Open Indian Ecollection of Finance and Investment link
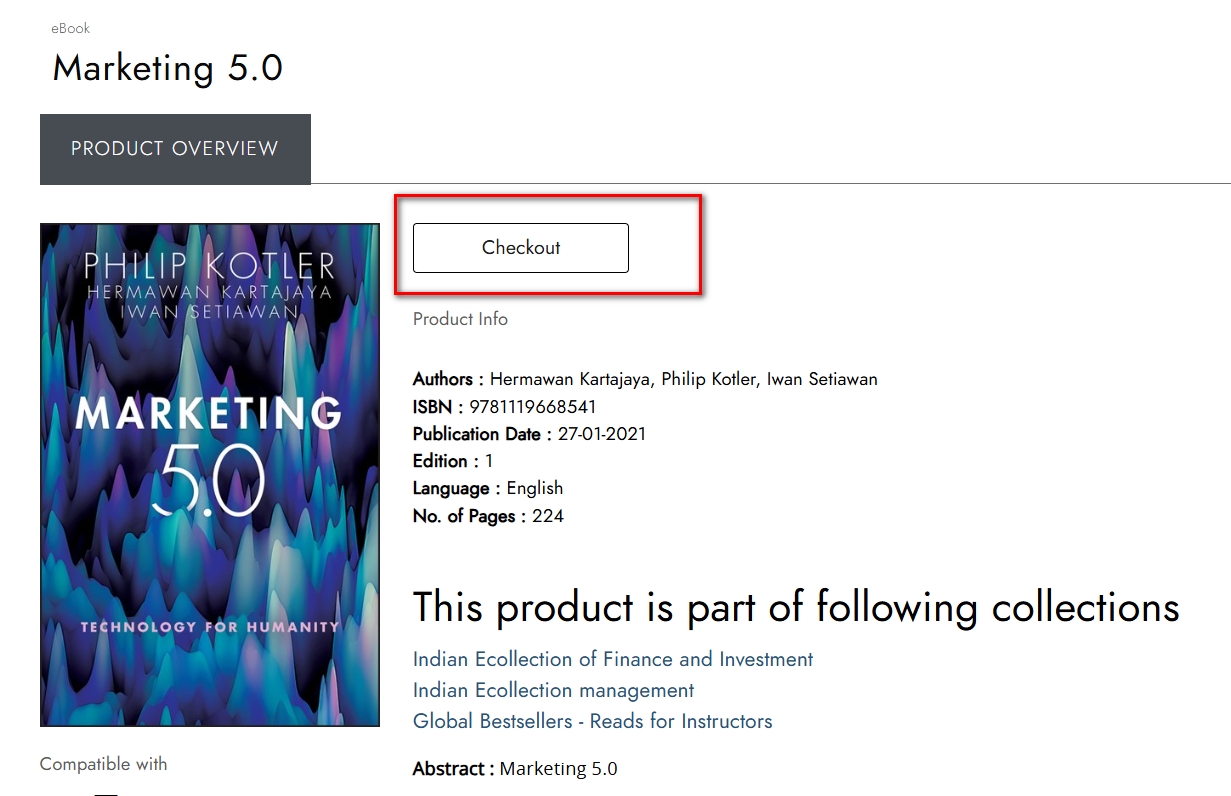The width and height of the screenshot is (1231, 796). [612, 660]
